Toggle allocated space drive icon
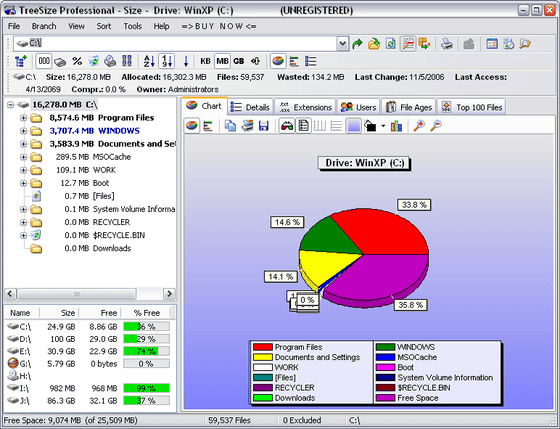560x429 pixels. (60, 61)
